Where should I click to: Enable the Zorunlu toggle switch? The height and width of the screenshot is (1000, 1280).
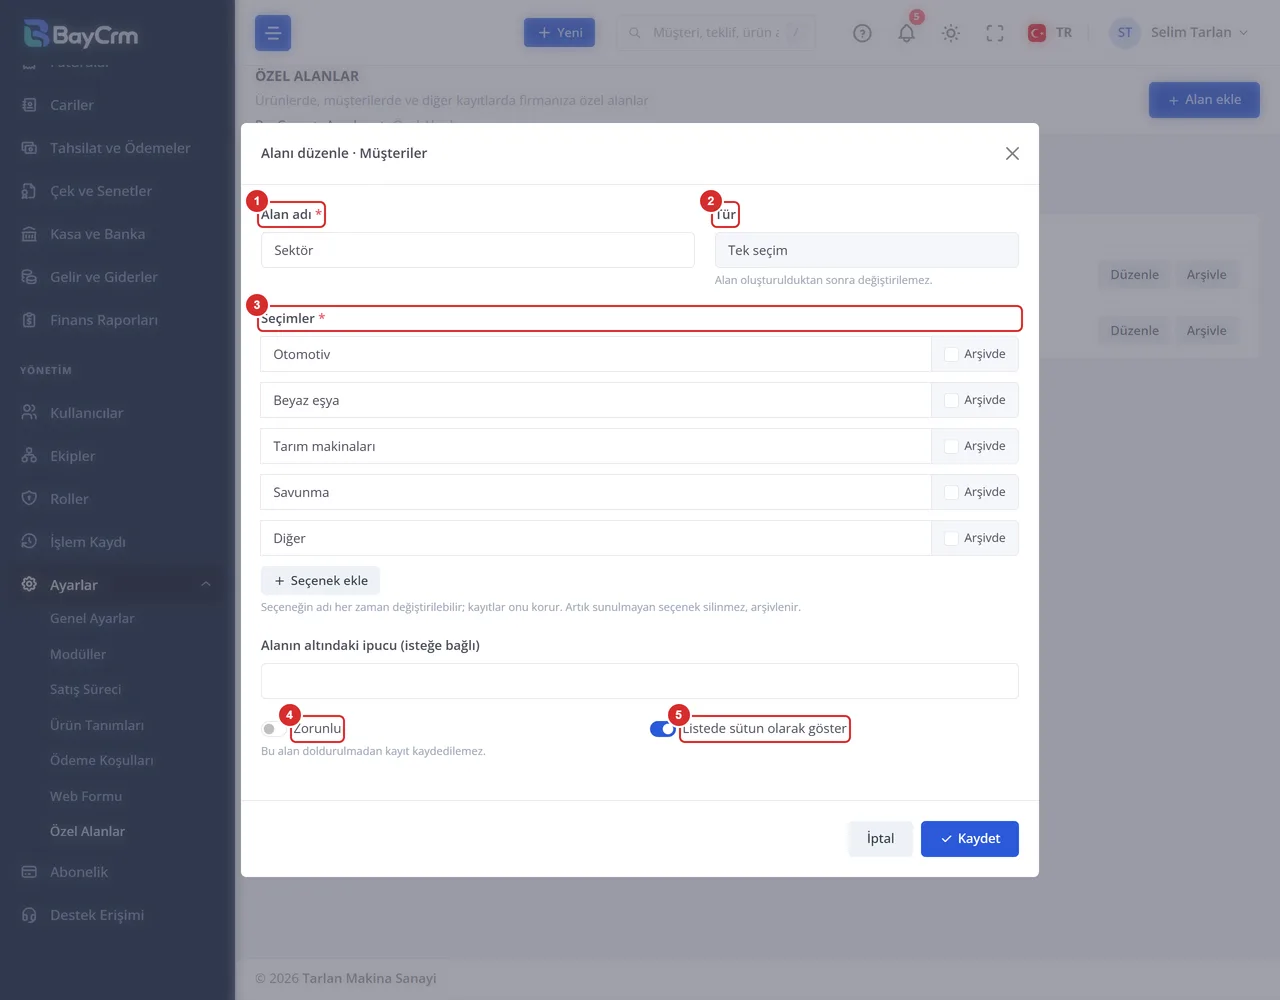coord(273,729)
